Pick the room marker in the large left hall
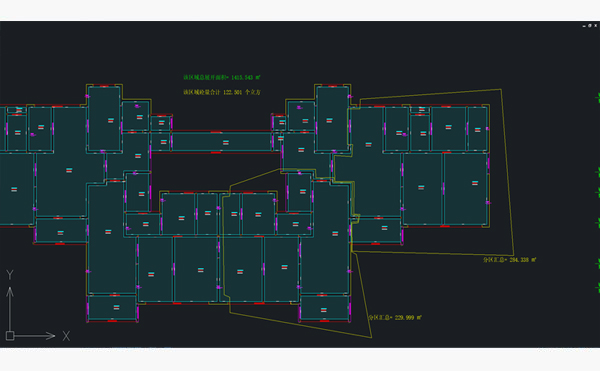Image resolution: width=600 pixels, height=371 pixels. [x=69, y=170]
